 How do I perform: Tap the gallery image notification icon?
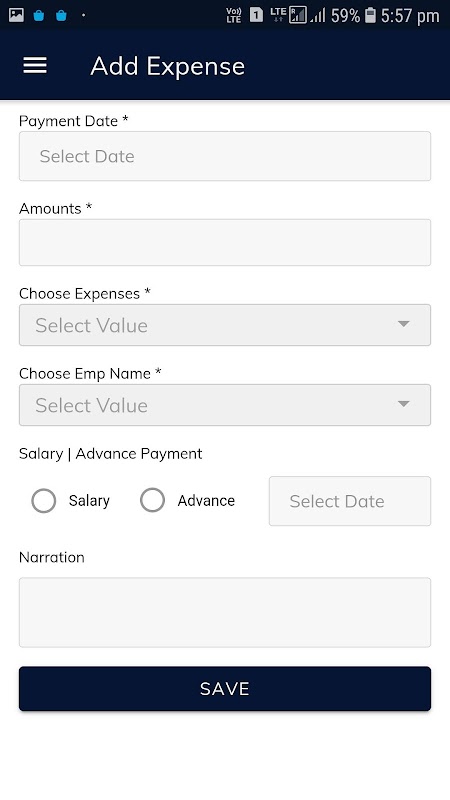tap(16, 15)
